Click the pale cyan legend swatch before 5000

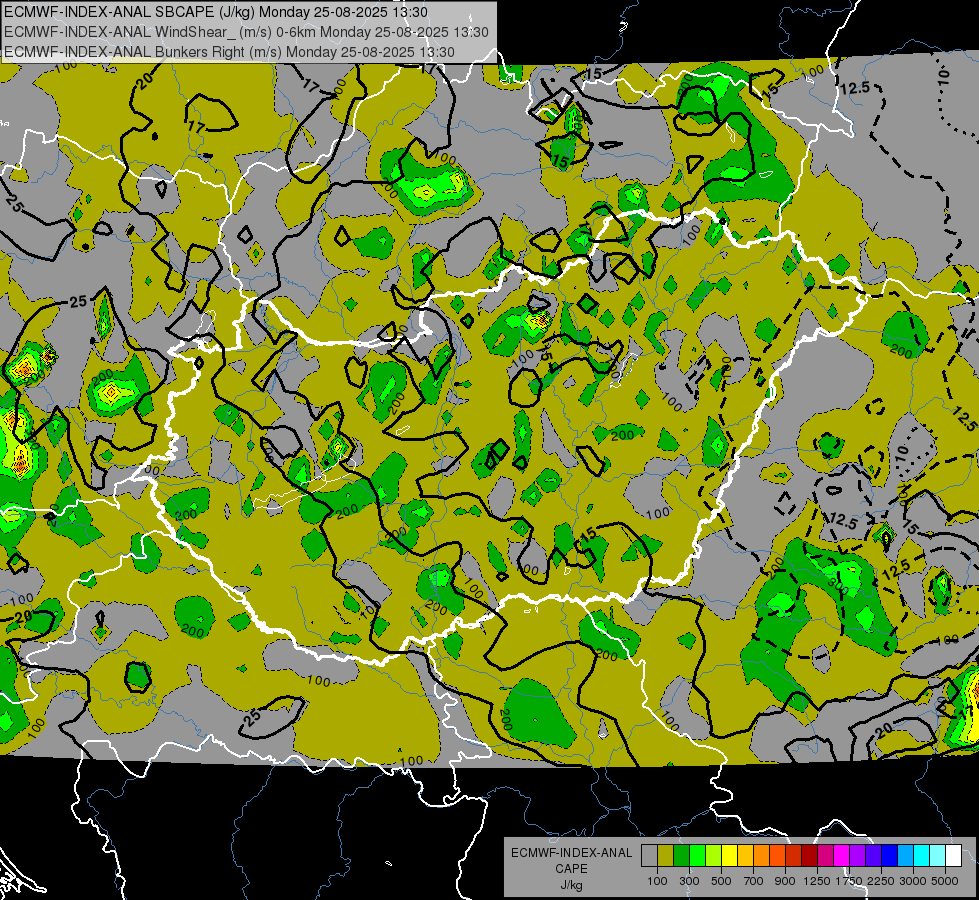(x=938, y=856)
